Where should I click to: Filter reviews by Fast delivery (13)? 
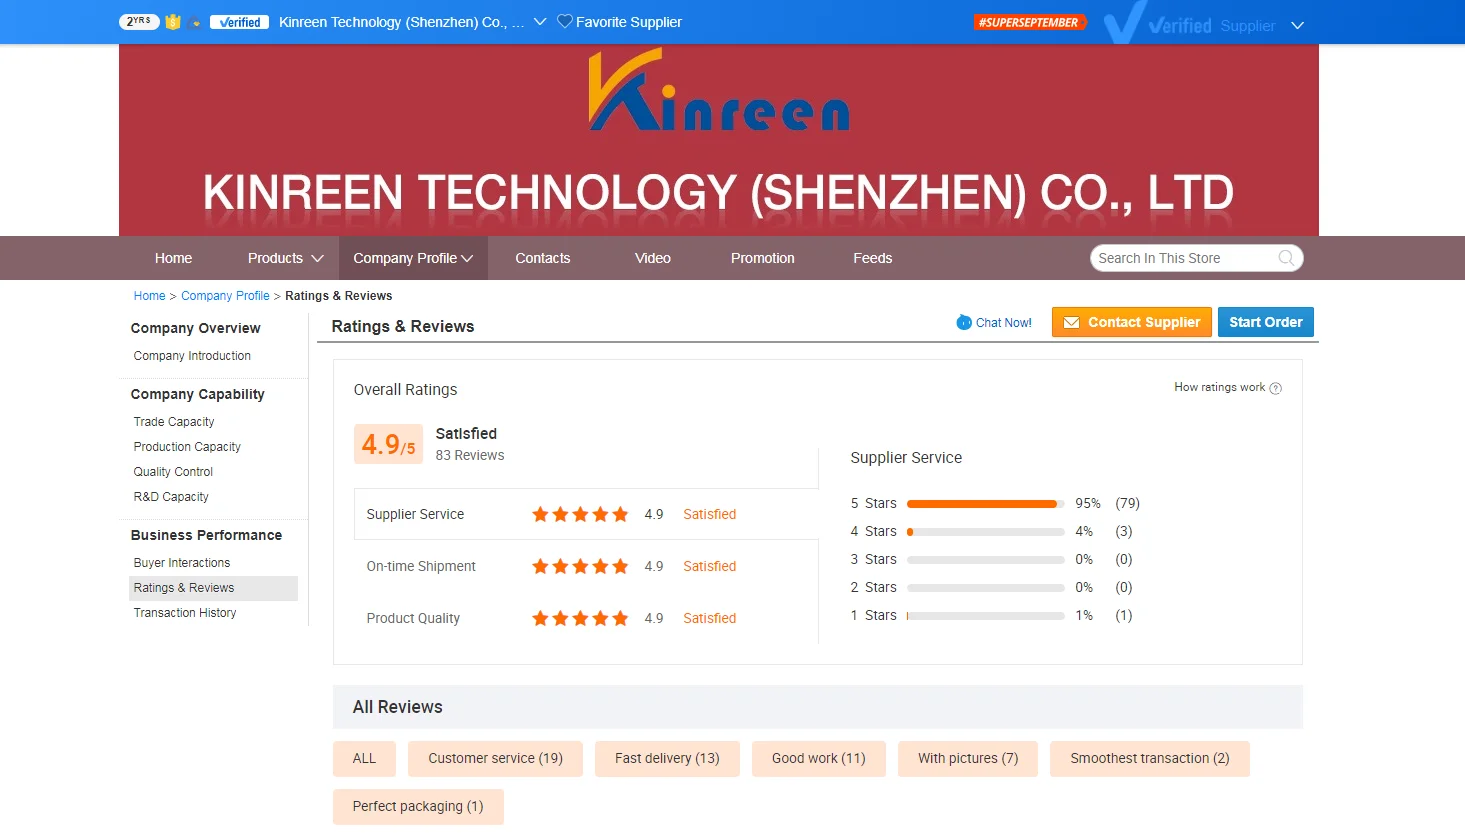[667, 759]
